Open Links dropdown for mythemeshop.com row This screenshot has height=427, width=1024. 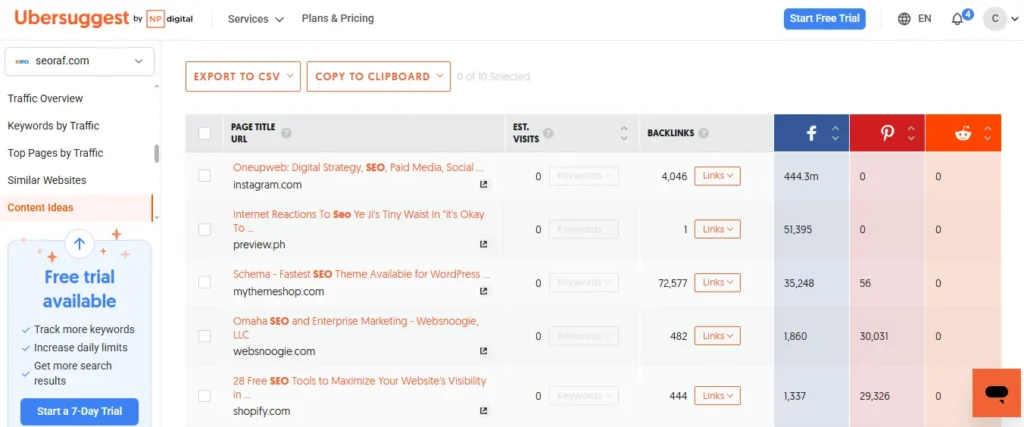point(717,283)
